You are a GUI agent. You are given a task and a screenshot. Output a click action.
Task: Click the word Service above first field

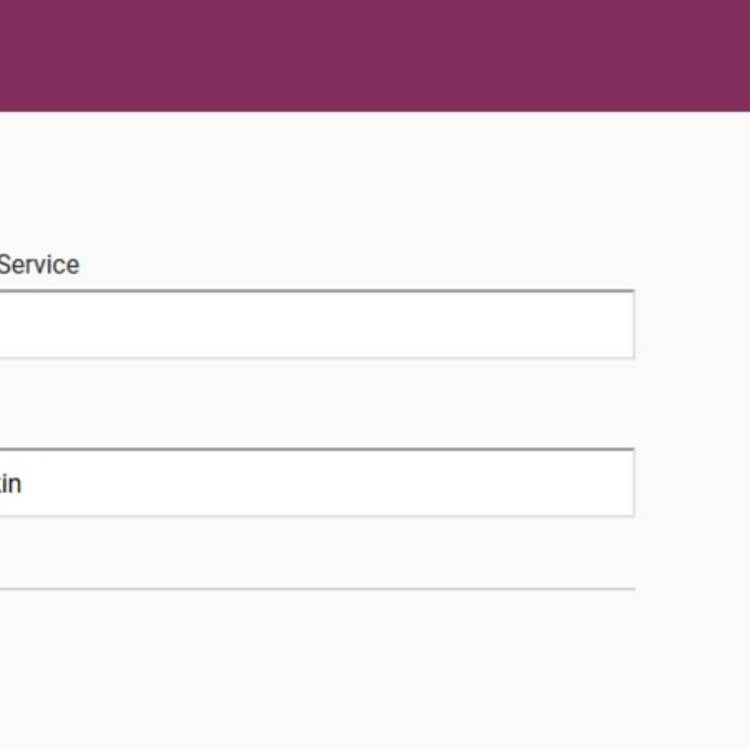pos(39,265)
